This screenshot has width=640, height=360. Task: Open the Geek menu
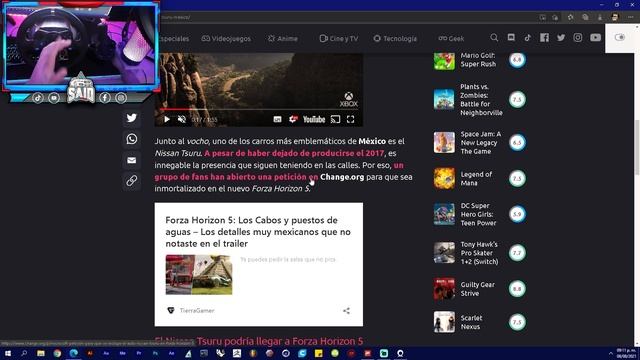451,38
